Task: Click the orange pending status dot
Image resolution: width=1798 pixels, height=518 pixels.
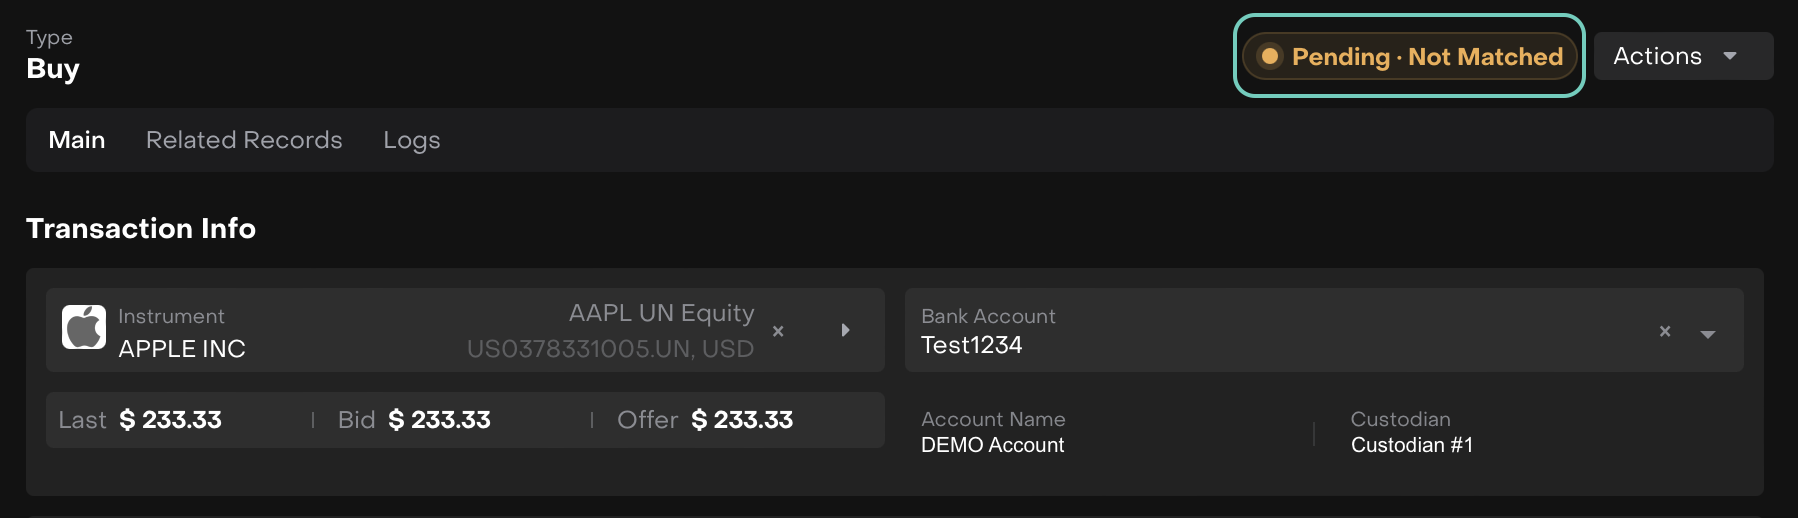Action: coord(1269,57)
